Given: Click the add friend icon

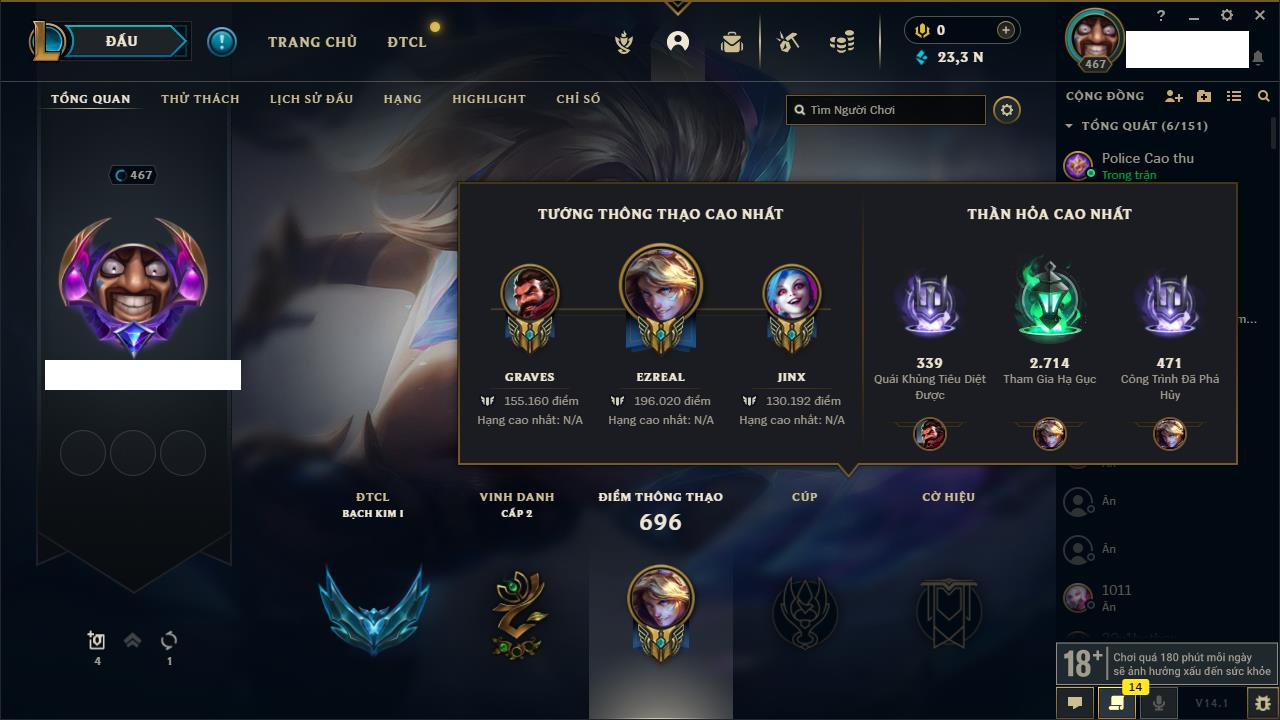Looking at the screenshot, I should 1174,96.
